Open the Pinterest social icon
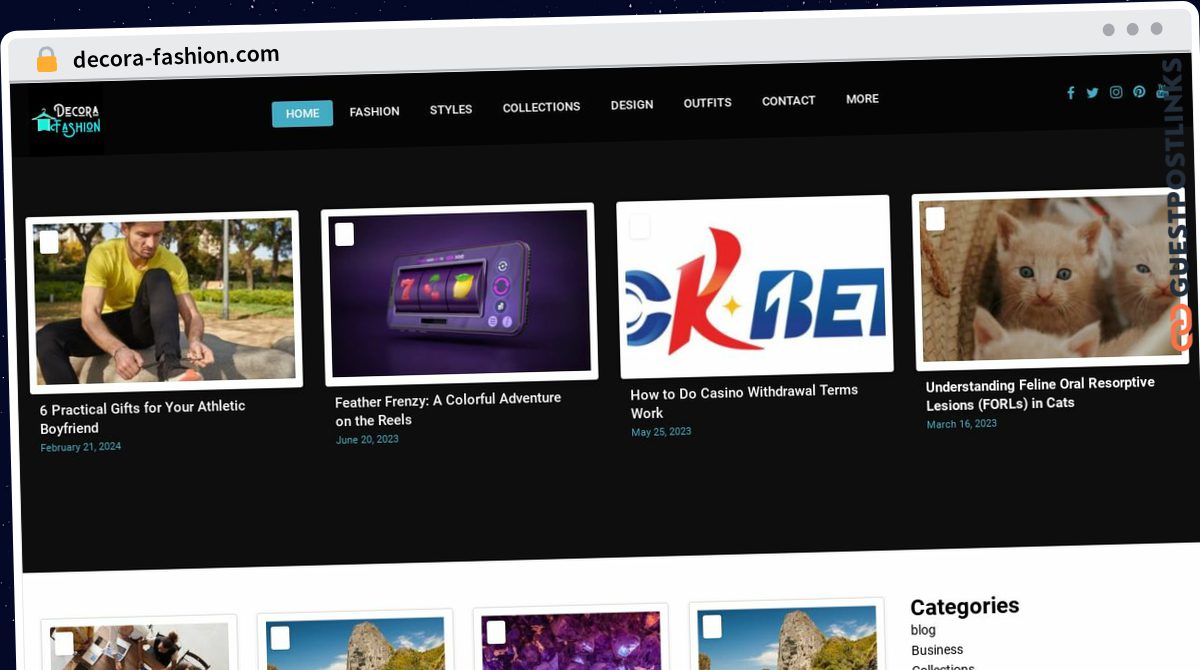Viewport: 1200px width, 670px height. (1139, 92)
